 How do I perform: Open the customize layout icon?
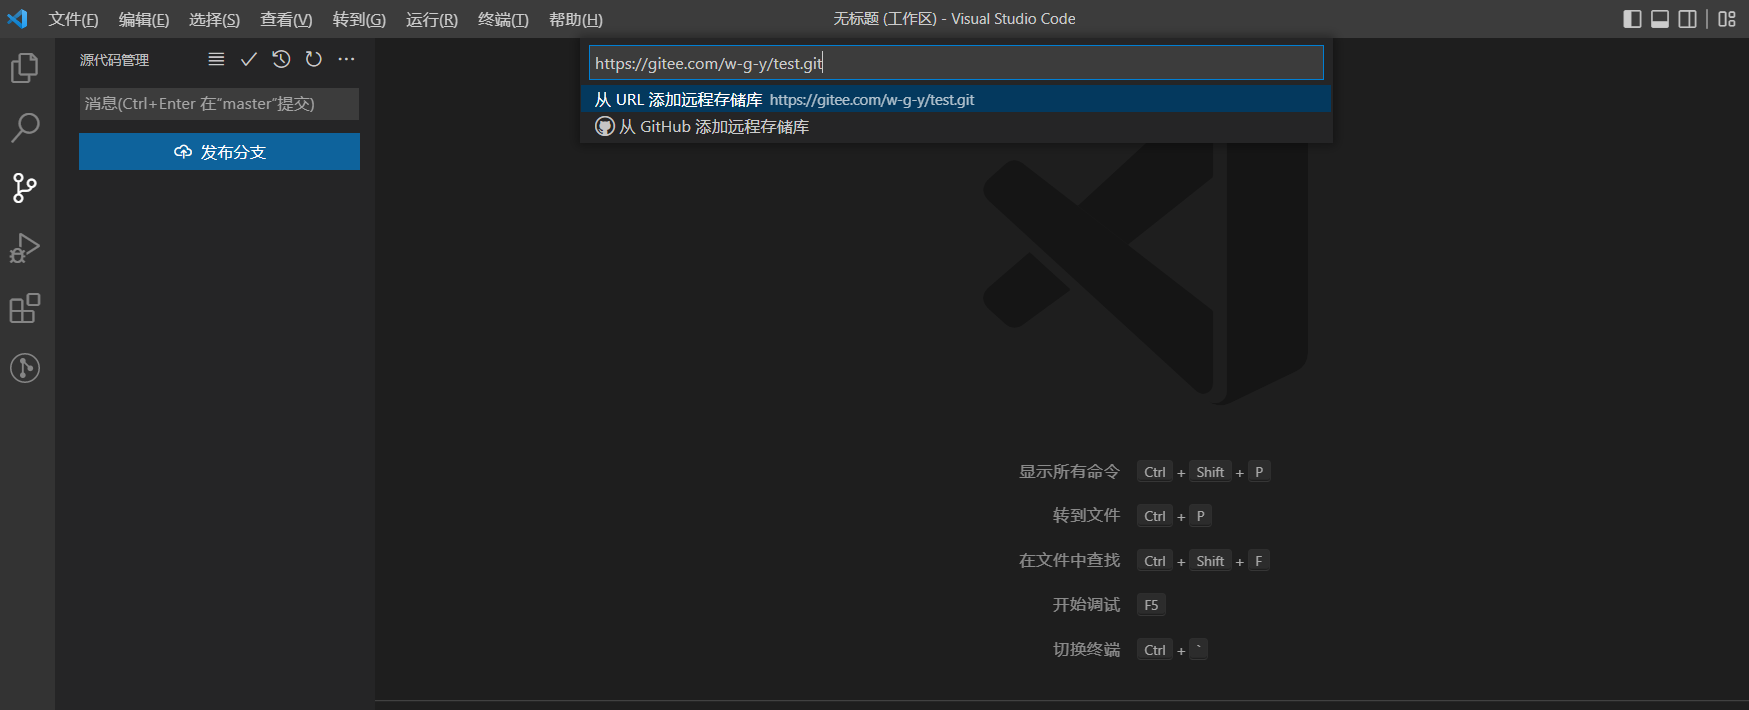[1727, 19]
